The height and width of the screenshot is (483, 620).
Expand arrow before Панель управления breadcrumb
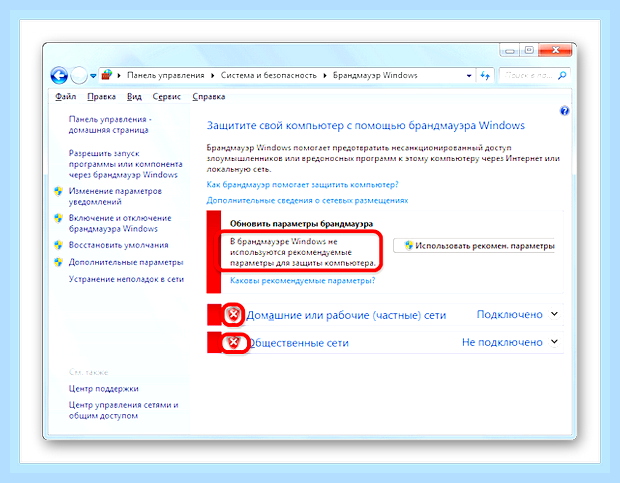pyautogui.click(x=119, y=75)
